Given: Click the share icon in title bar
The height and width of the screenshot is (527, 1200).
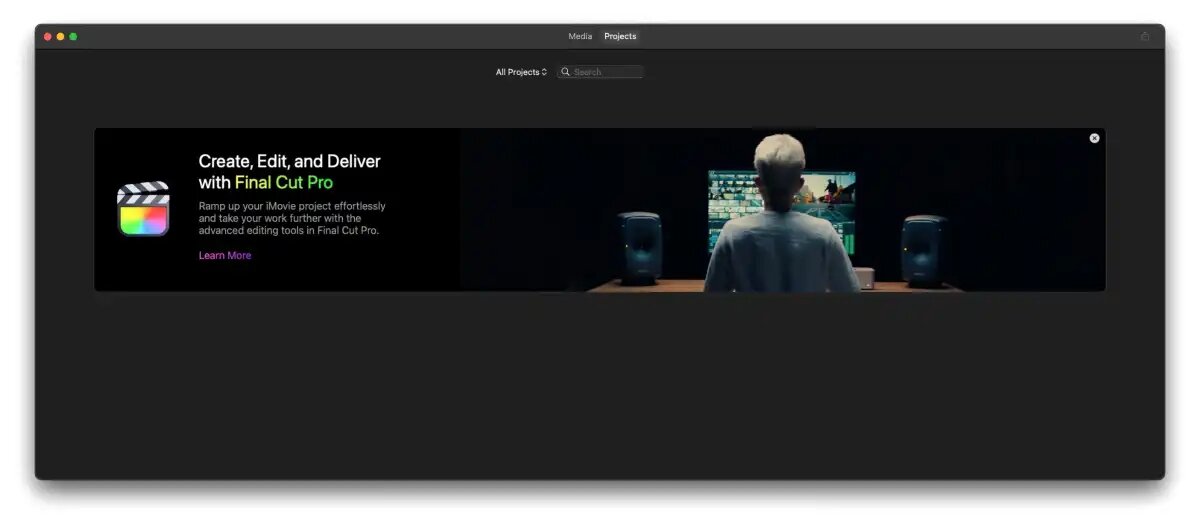Looking at the screenshot, I should pyautogui.click(x=1144, y=36).
